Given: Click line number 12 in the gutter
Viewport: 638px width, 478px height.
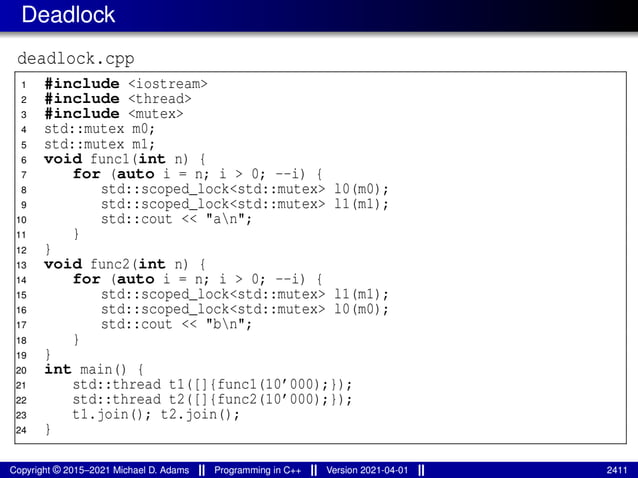Looking at the screenshot, I should pos(21,250).
